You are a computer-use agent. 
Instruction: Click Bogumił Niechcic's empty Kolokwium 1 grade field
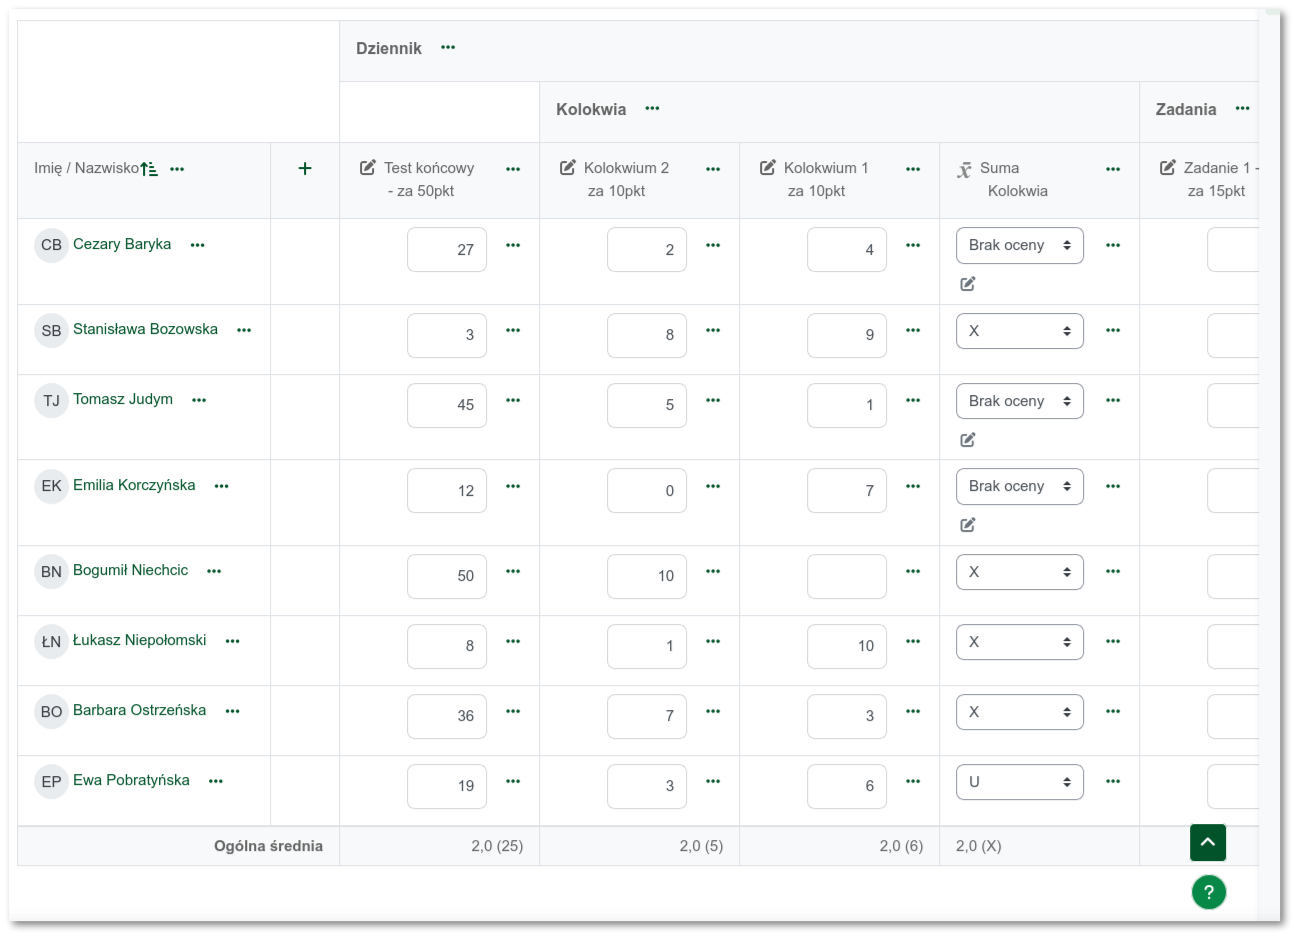click(846, 576)
